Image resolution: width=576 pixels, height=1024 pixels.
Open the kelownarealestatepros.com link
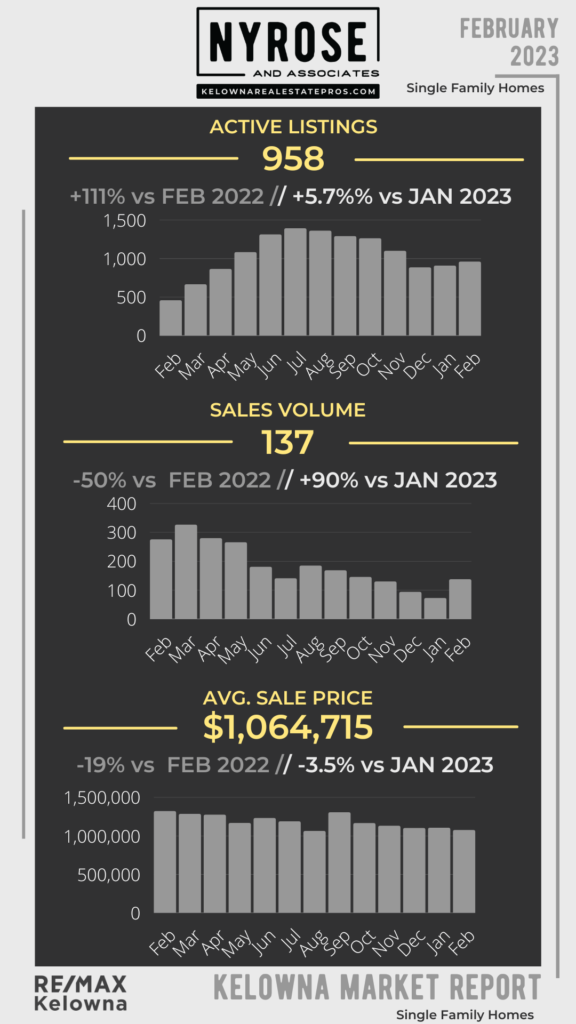[288, 91]
